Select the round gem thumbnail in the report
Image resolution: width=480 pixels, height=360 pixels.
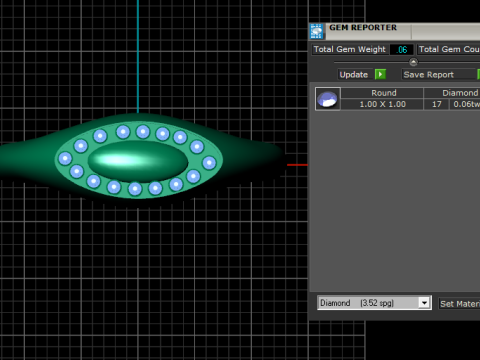tap(328, 99)
